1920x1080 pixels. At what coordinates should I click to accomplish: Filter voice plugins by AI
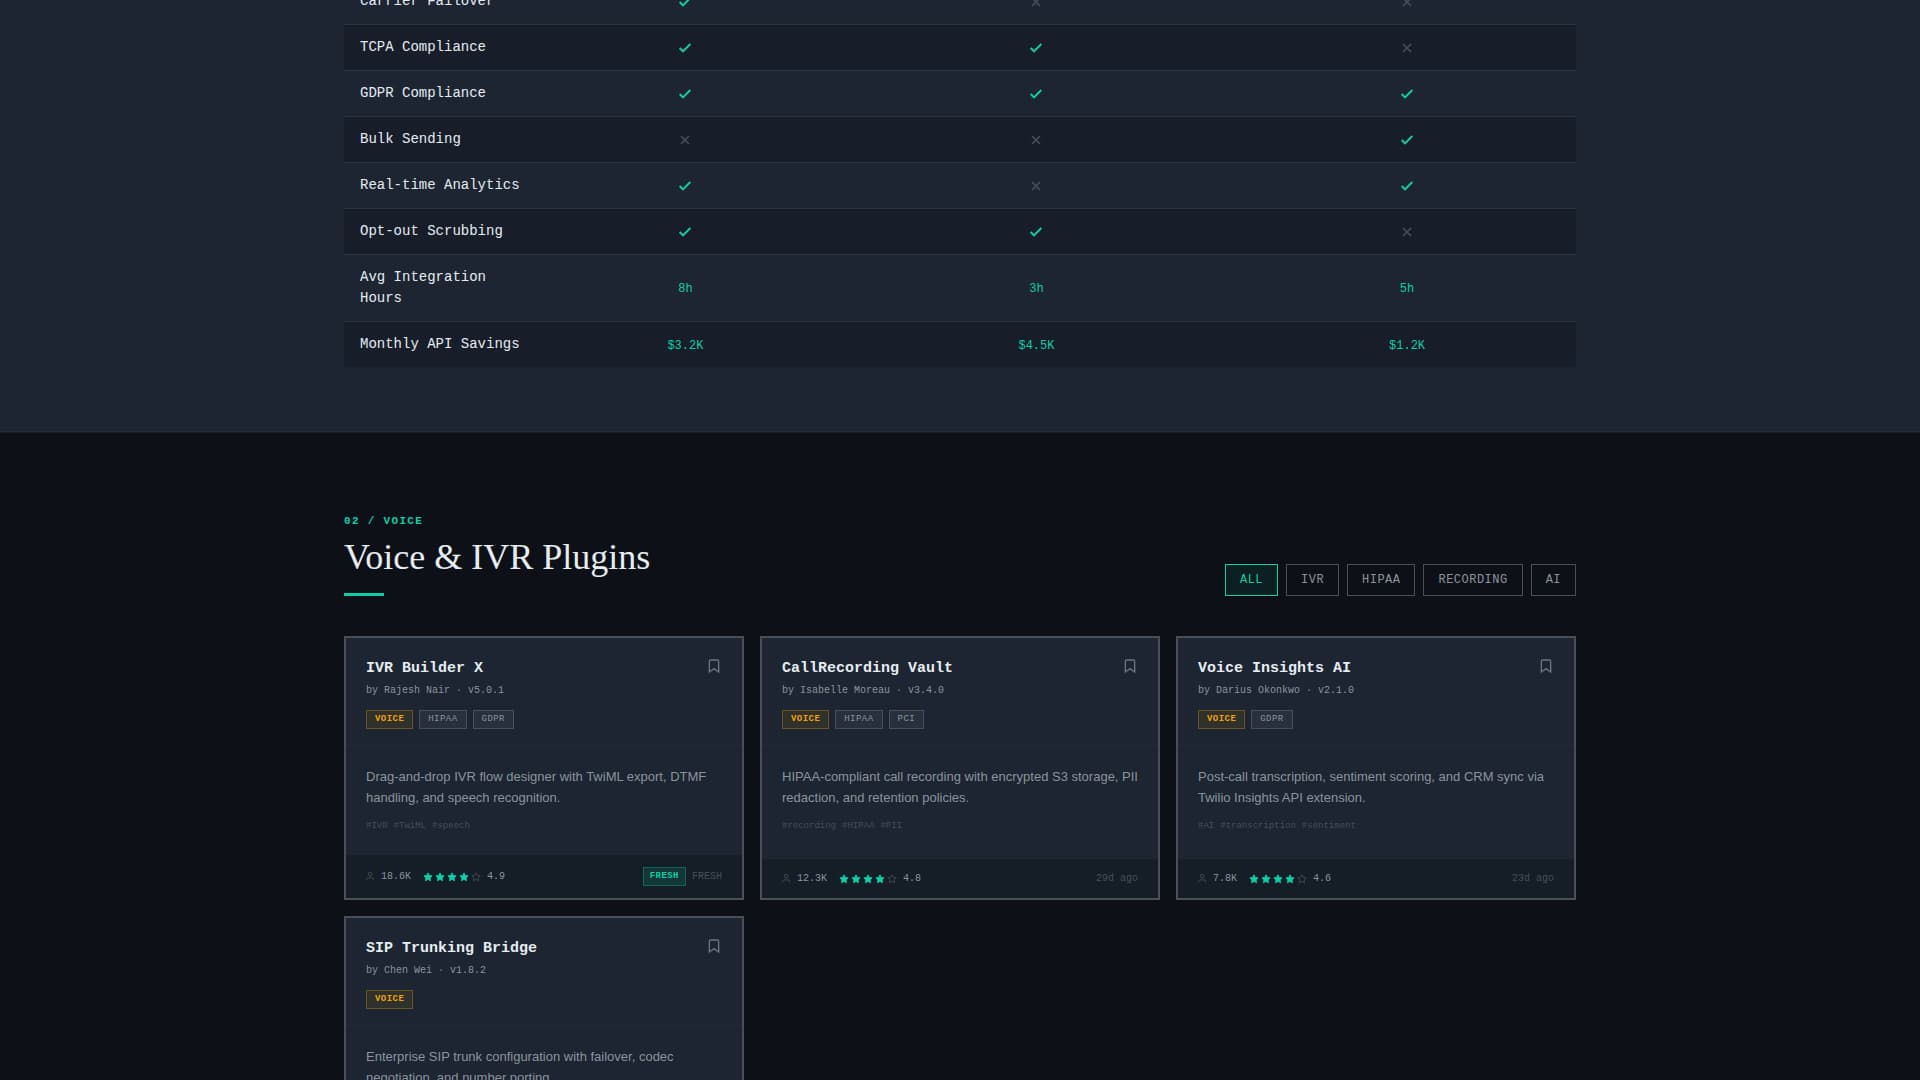1553,580
